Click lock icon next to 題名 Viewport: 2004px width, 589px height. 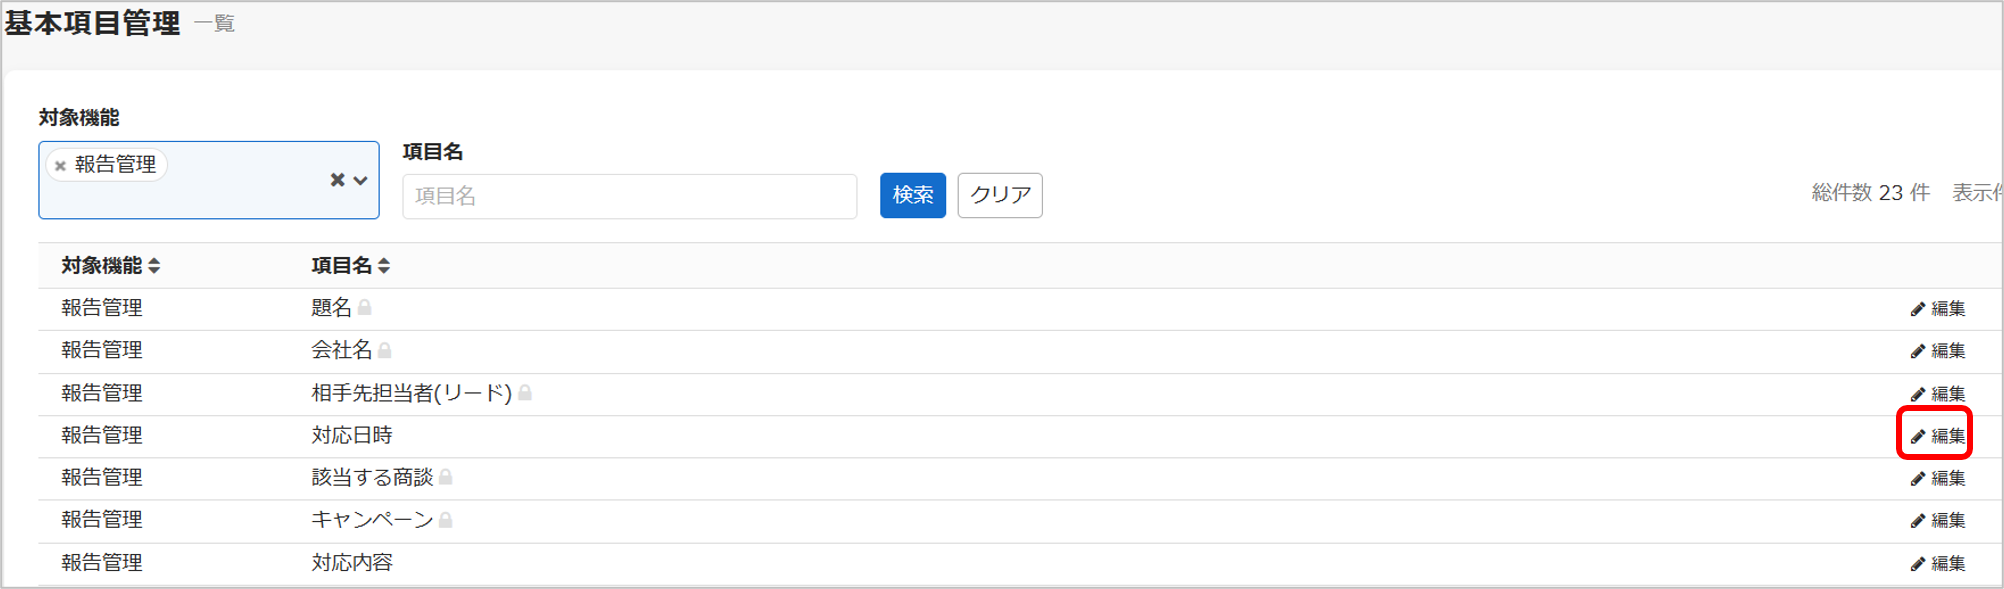tap(365, 307)
